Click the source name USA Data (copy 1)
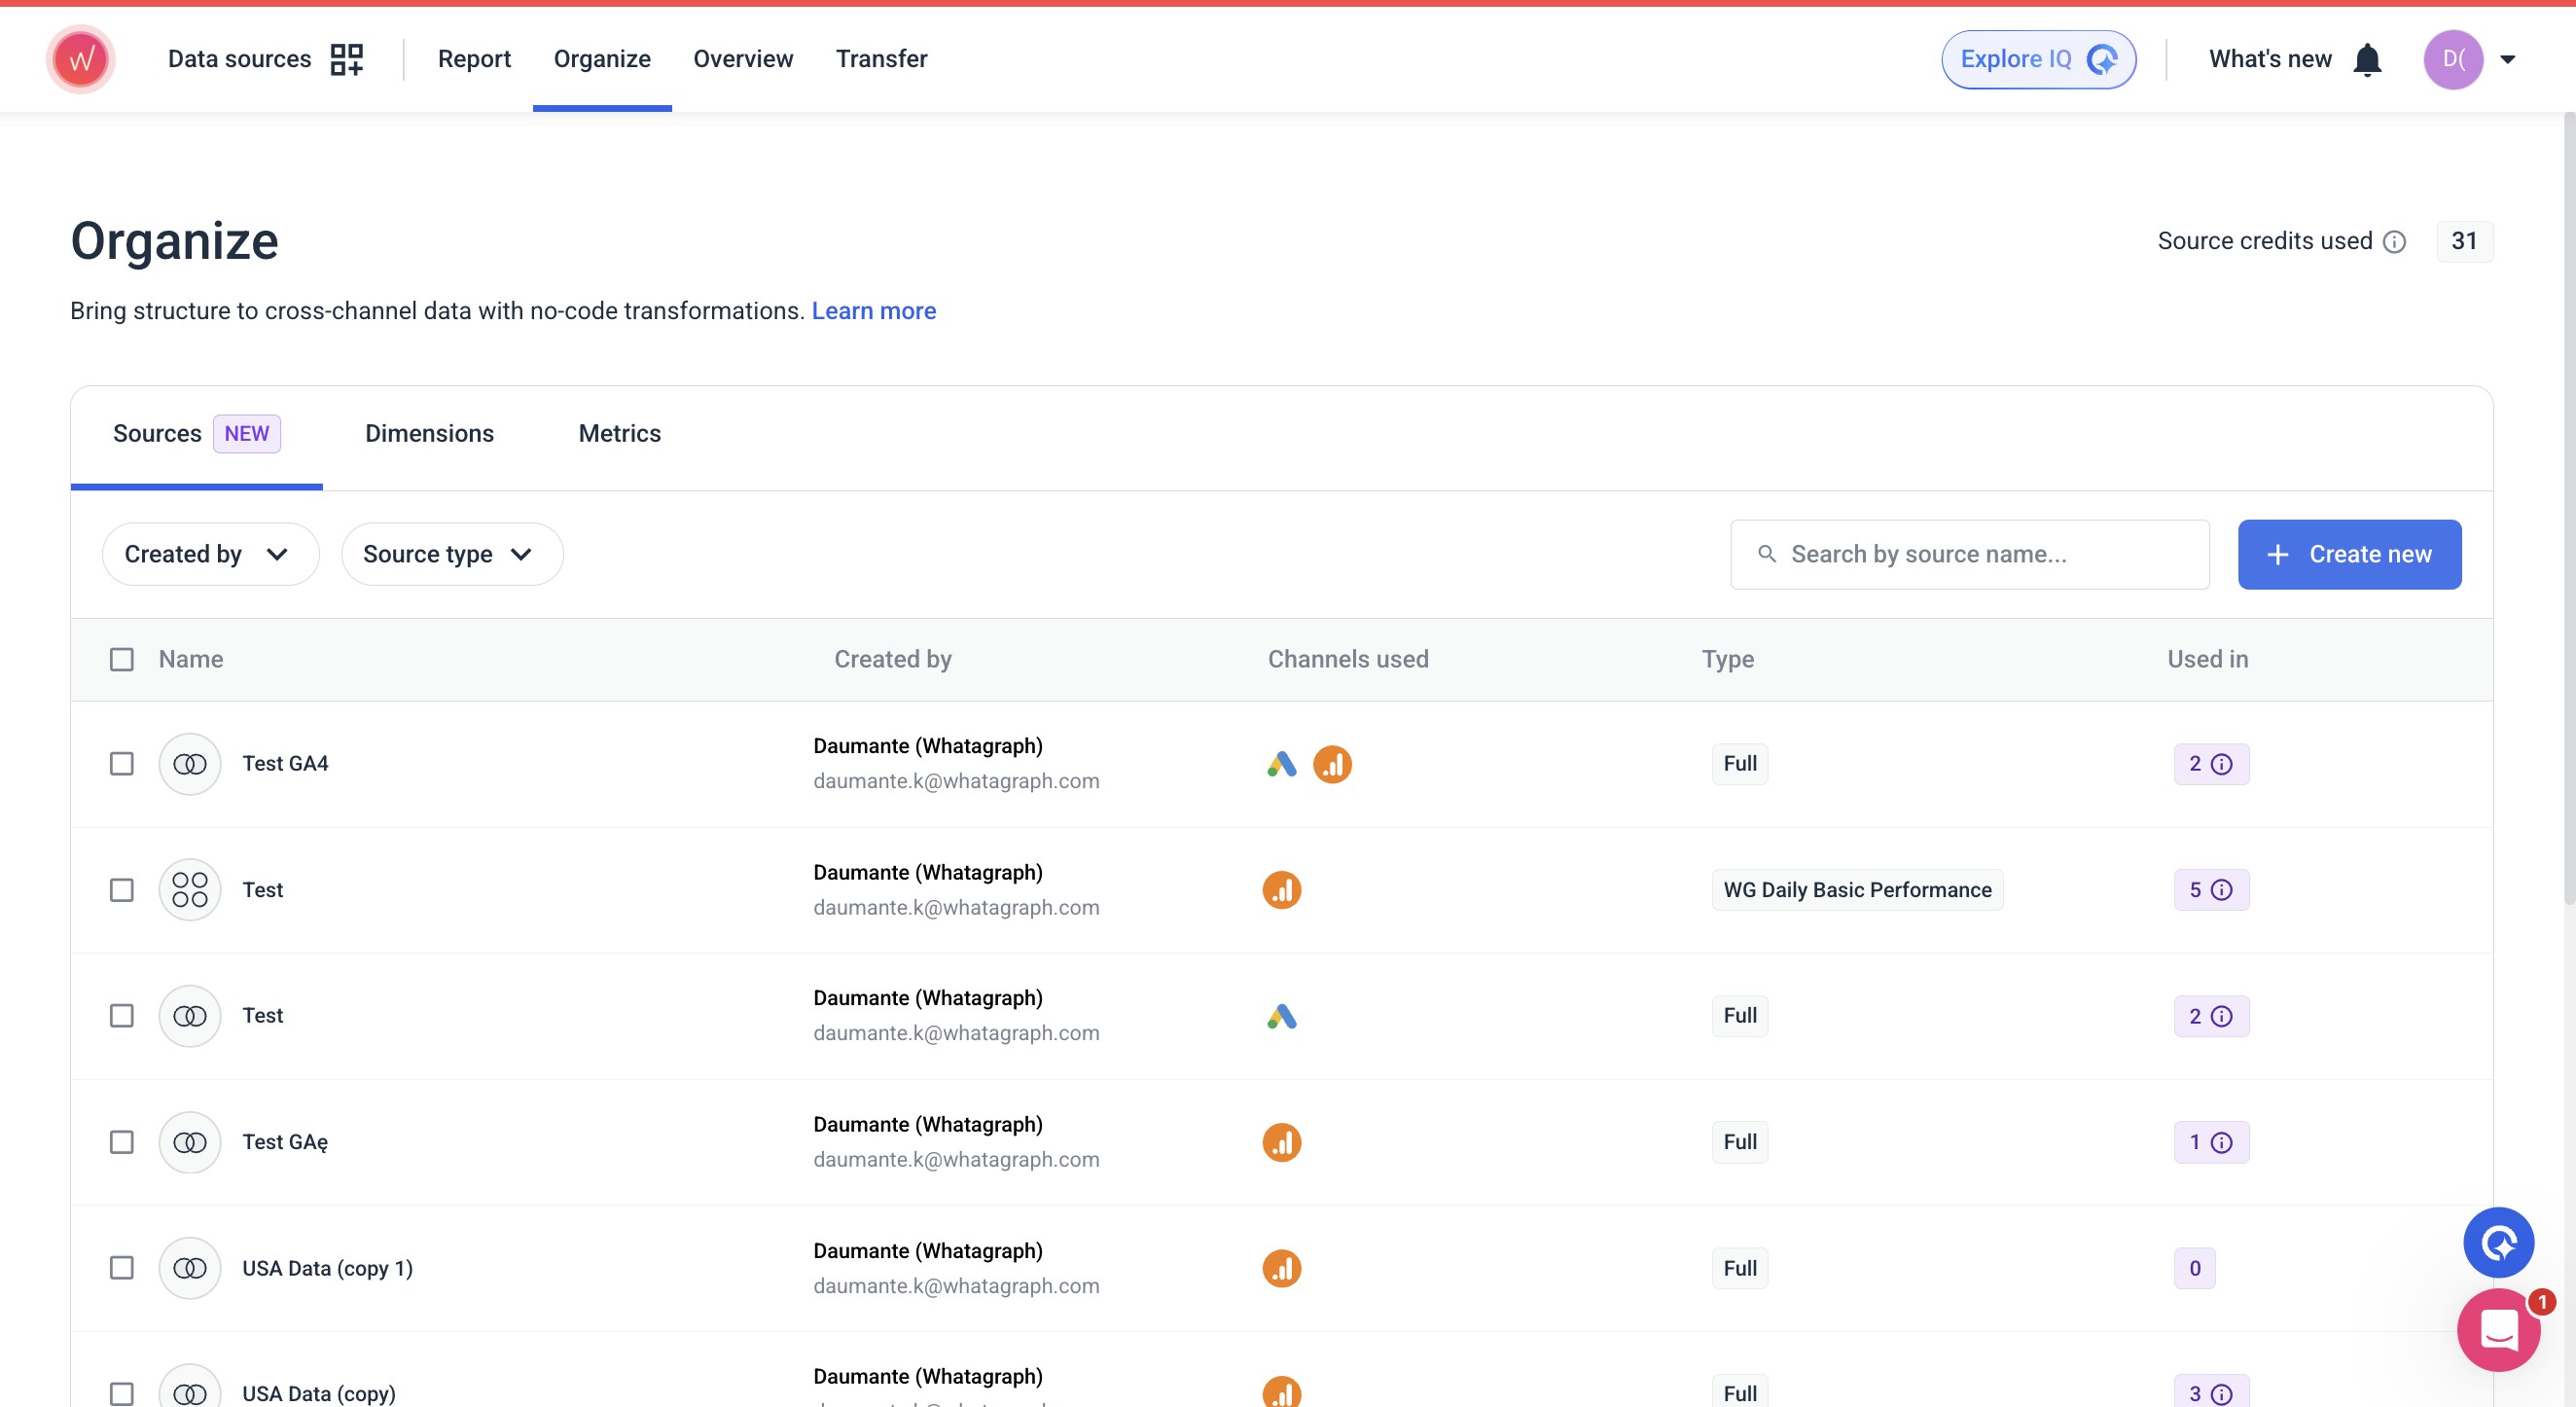 327,1268
